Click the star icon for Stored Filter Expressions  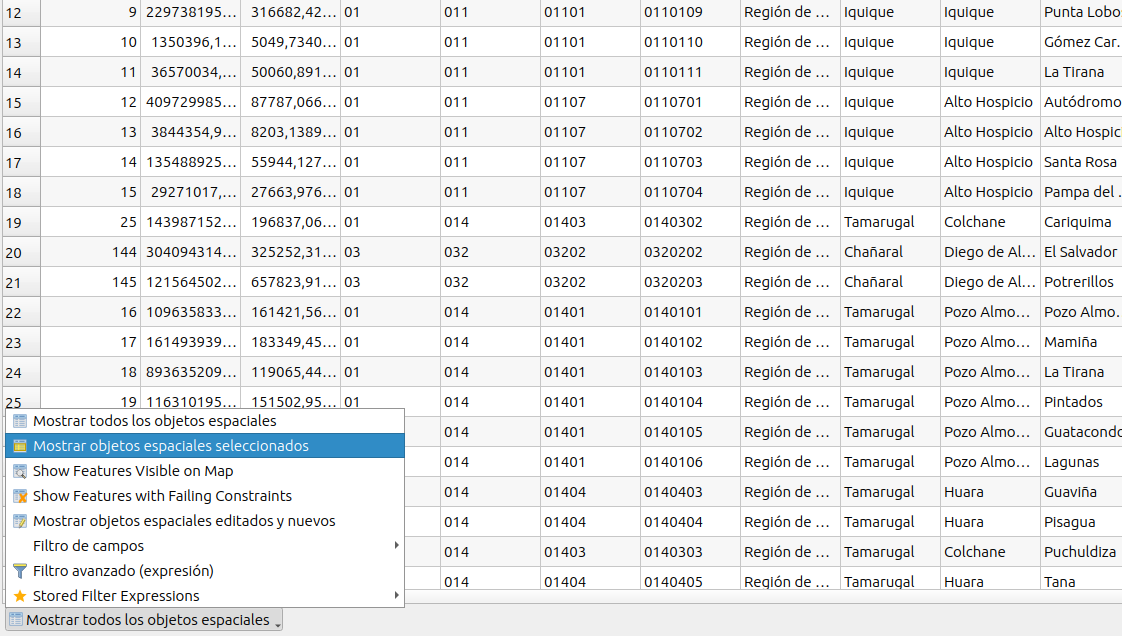click(x=20, y=596)
